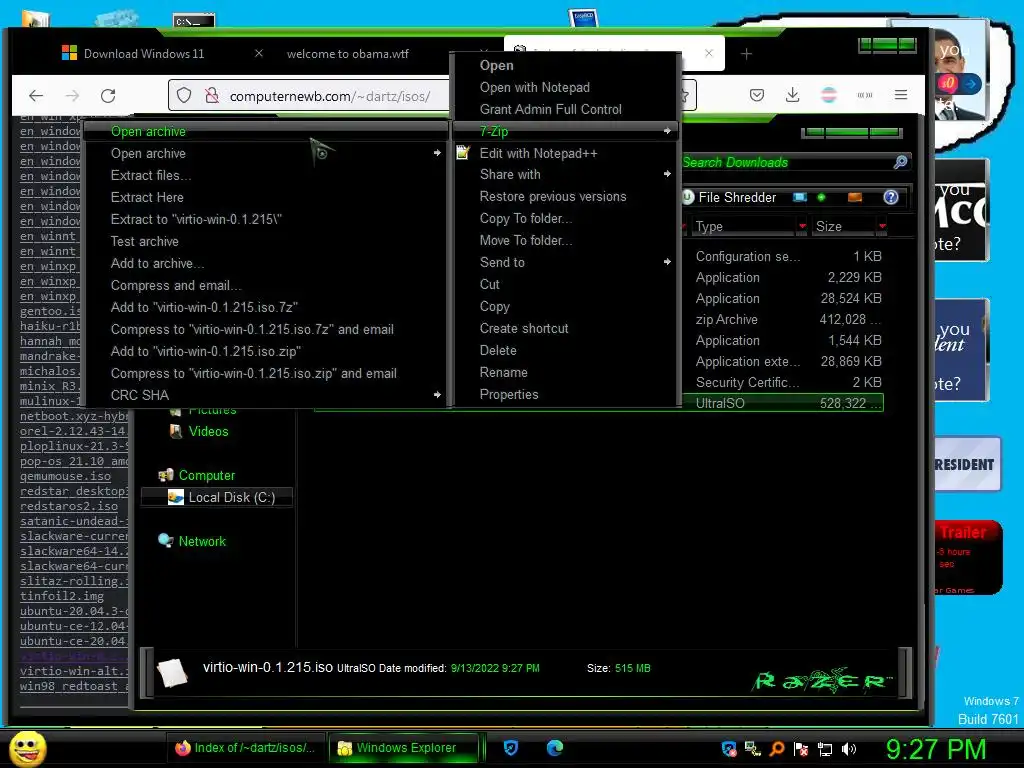Screen dimensions: 1024x768
Task: Click the blue monitor icon beside File Shredder
Action: [800, 197]
